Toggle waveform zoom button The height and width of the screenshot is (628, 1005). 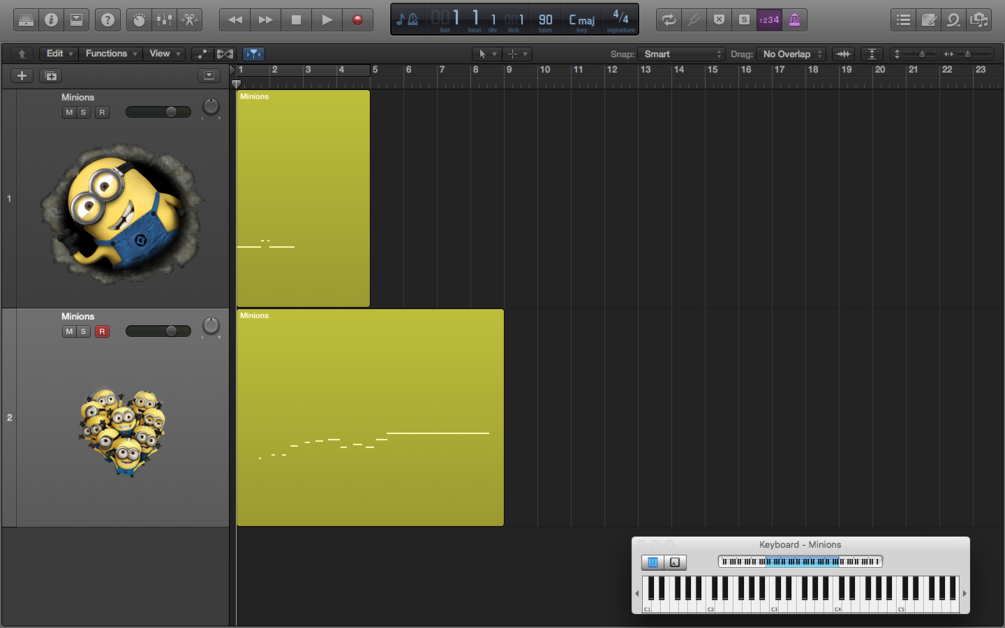843,54
